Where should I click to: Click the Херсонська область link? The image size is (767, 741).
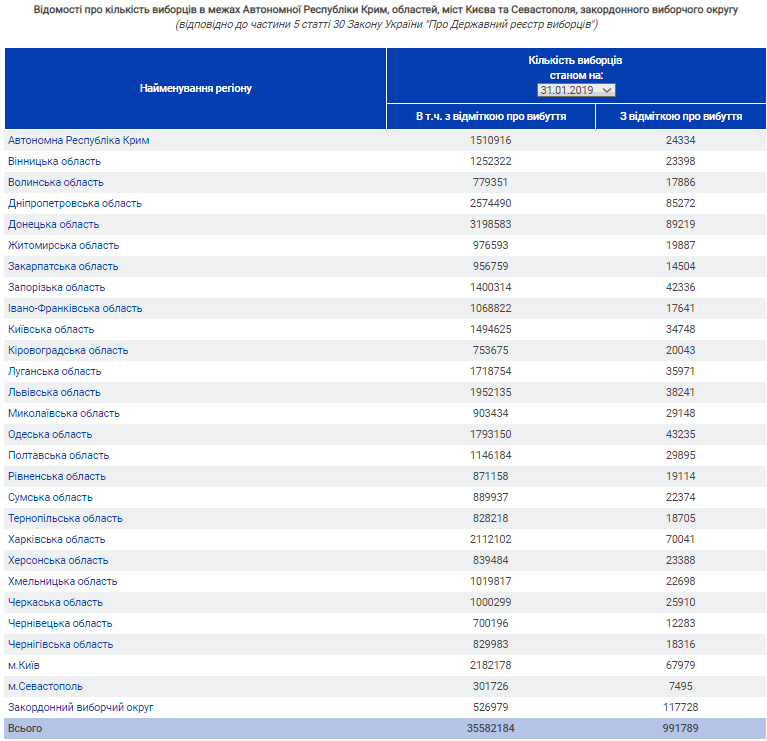click(x=58, y=561)
